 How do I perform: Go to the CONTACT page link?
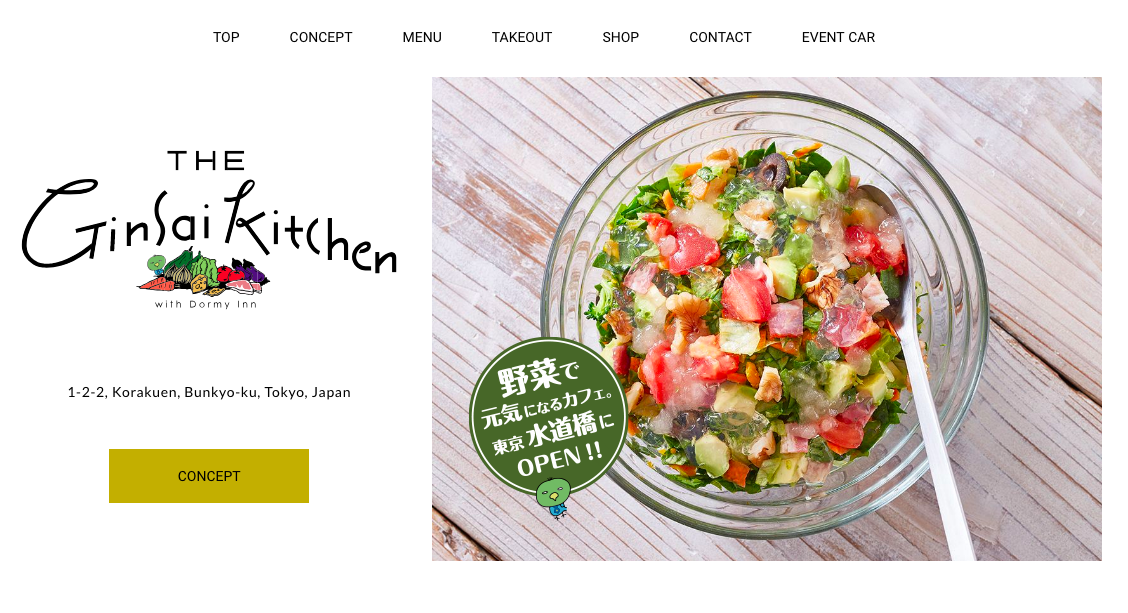click(720, 37)
